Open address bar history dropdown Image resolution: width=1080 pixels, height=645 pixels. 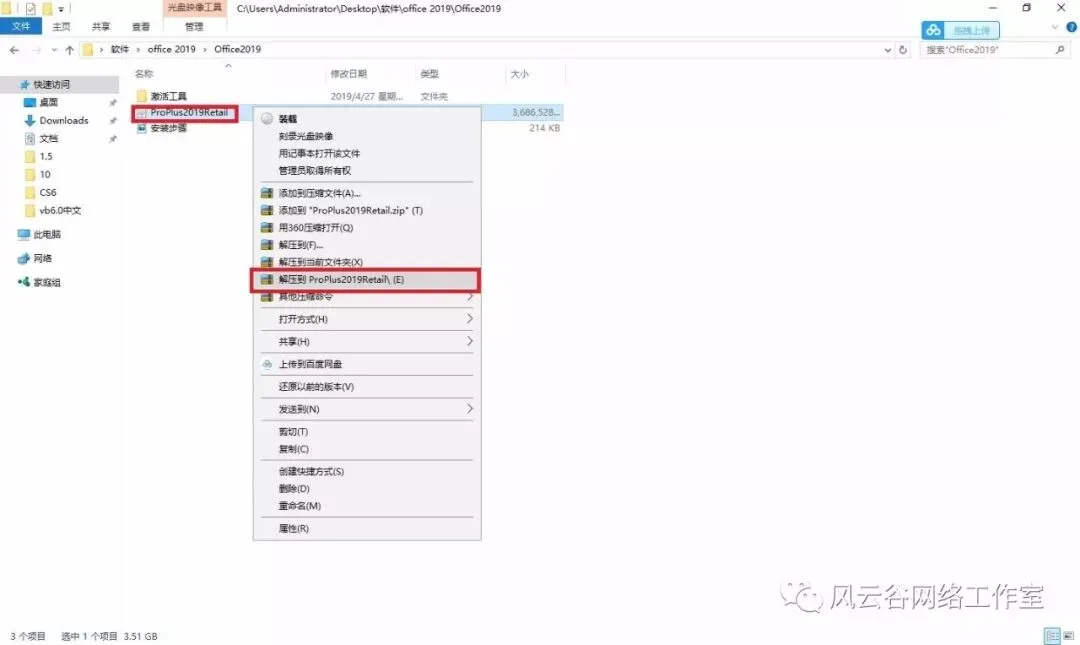coord(888,50)
